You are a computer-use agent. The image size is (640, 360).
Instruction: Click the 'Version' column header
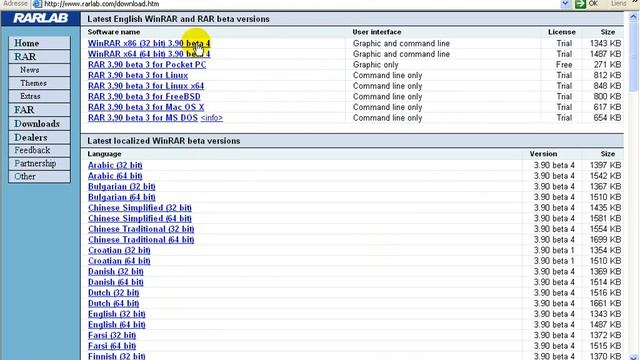[x=543, y=154]
